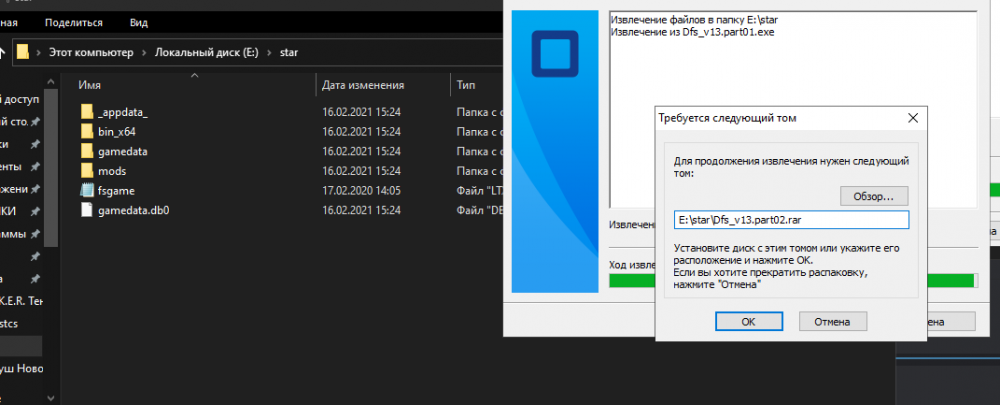Viewport: 1000px width, 405px height.
Task: Open the Вид ribbon tab
Action: [x=138, y=22]
